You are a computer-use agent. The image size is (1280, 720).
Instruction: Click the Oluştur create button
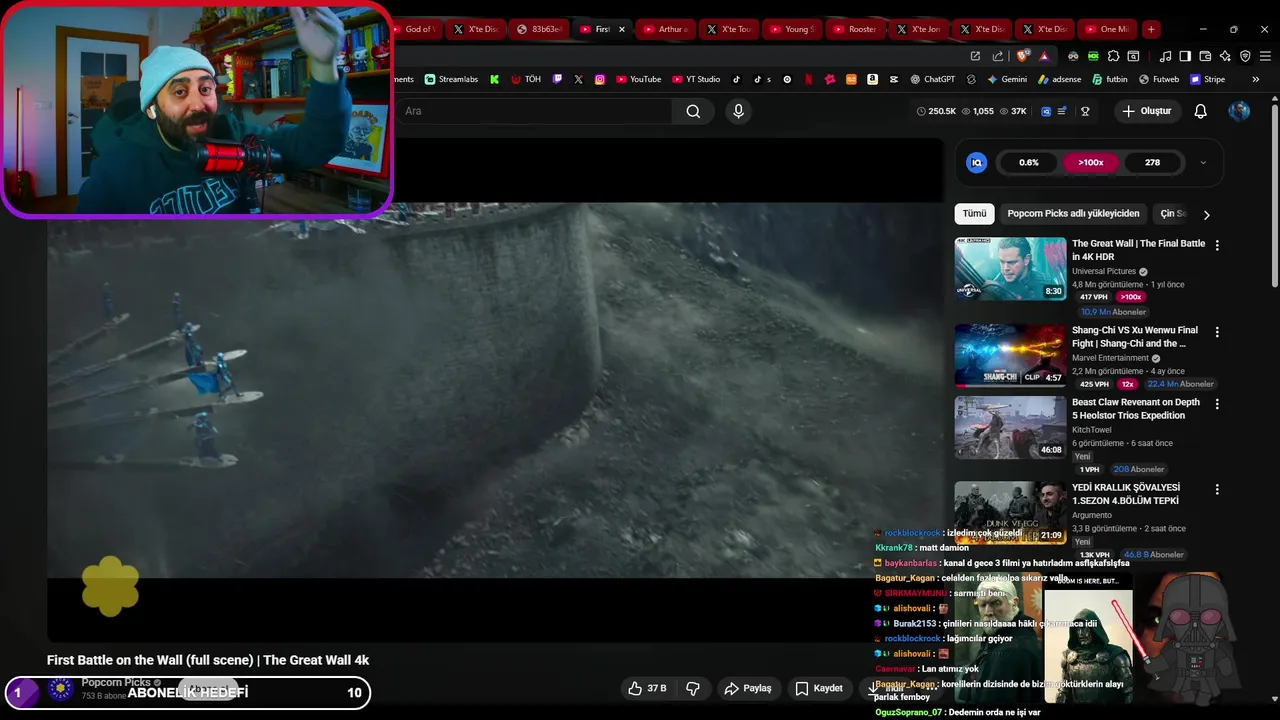(x=1146, y=111)
